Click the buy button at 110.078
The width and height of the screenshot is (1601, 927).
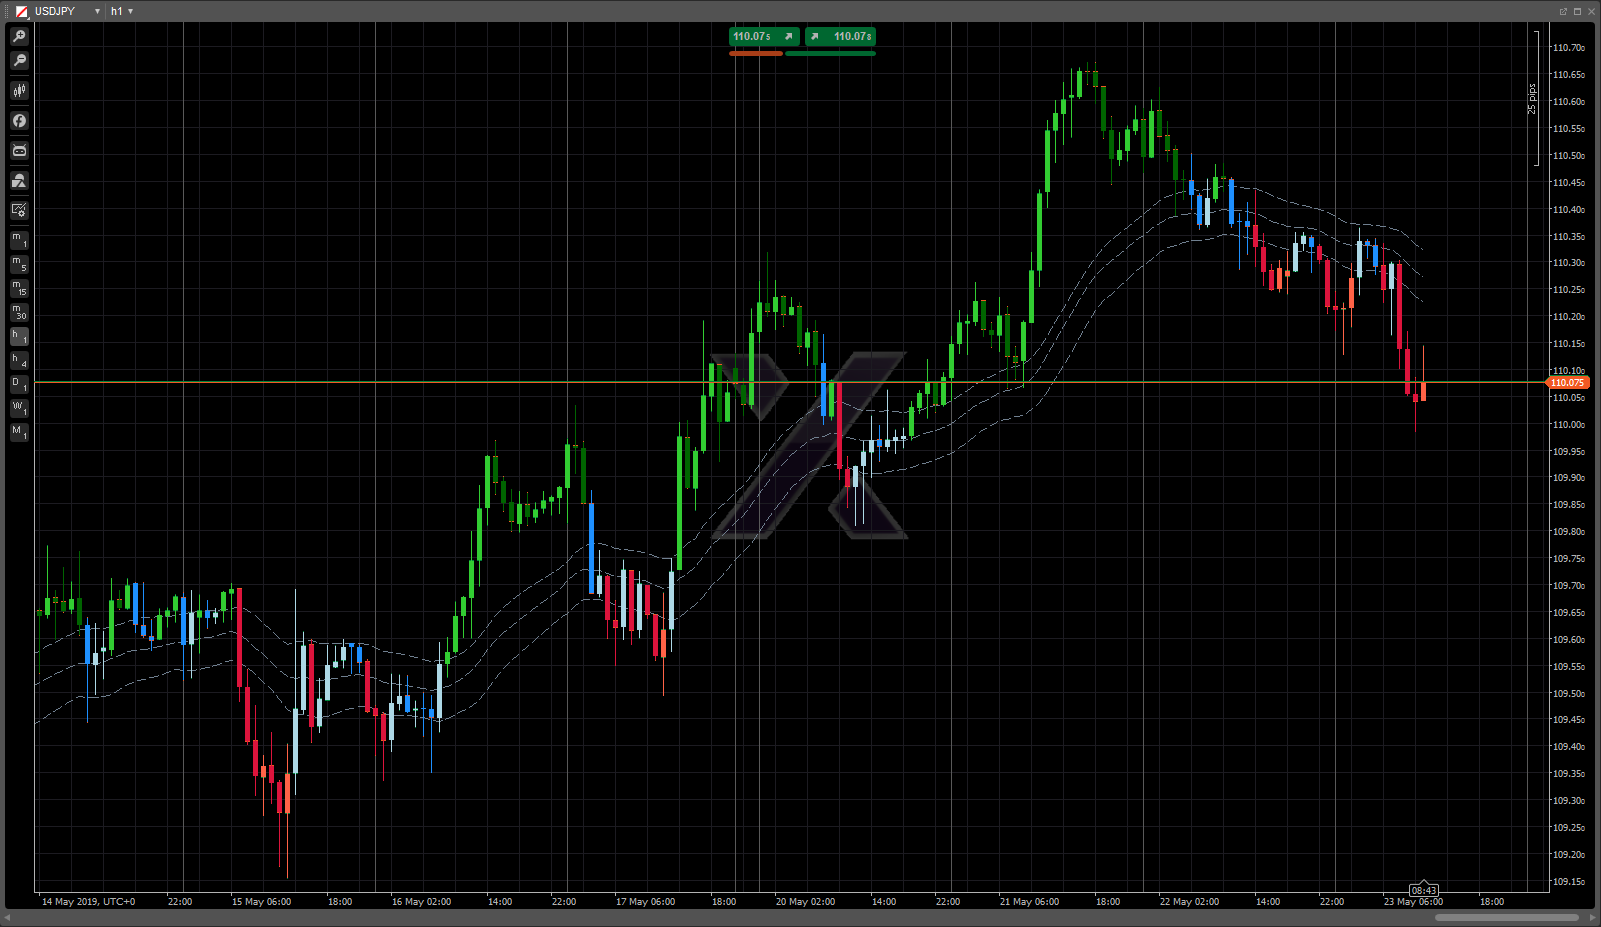pyautogui.click(x=840, y=36)
